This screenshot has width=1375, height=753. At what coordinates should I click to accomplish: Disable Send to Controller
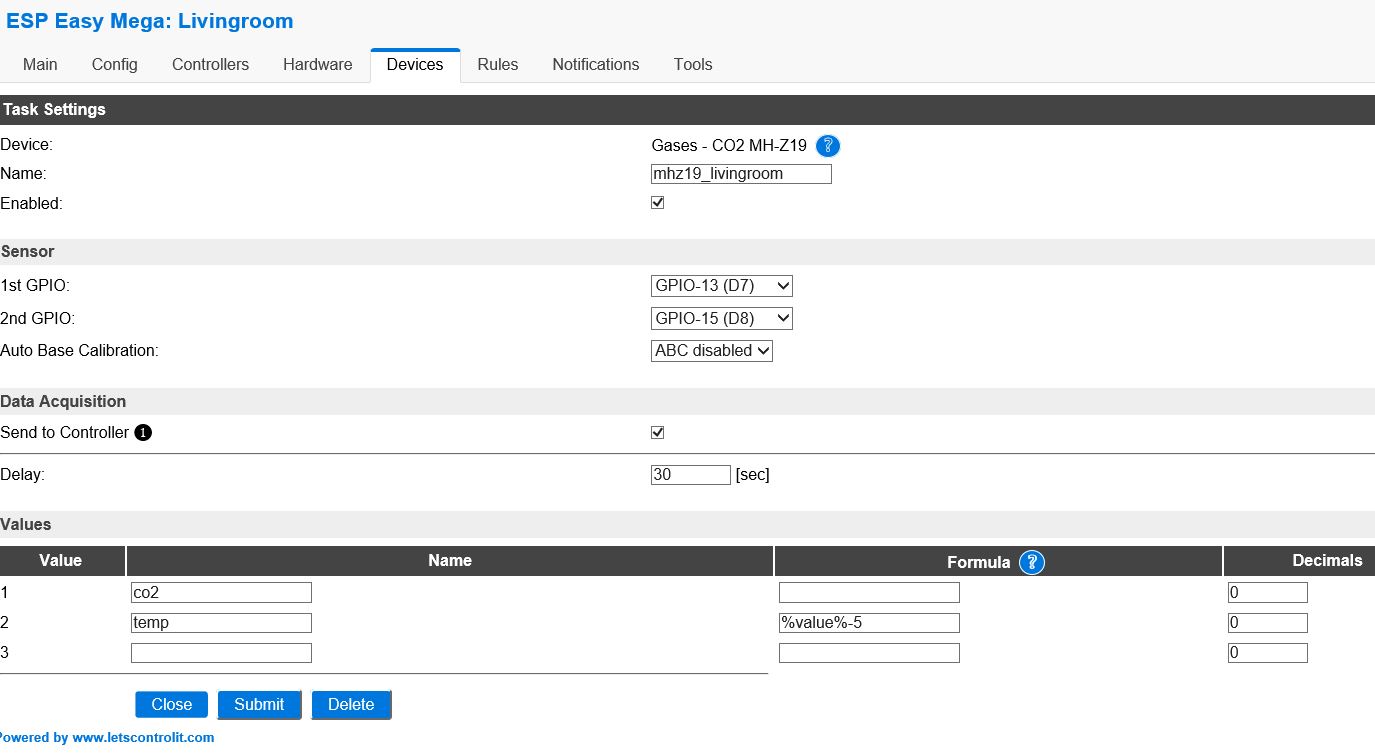click(657, 432)
